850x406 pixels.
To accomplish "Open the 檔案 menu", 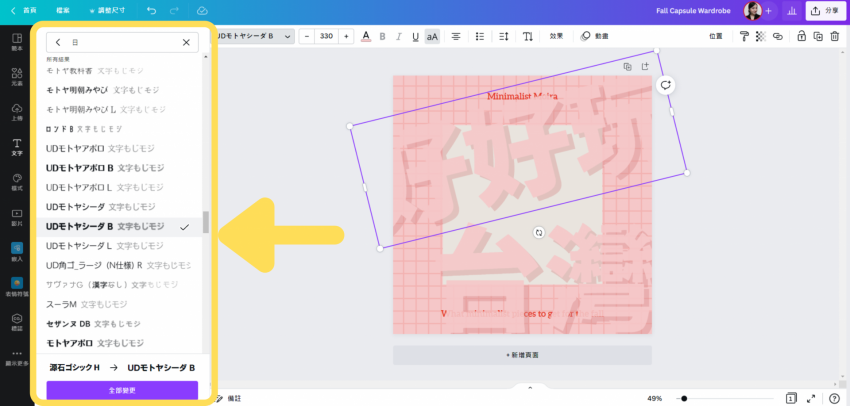I will (64, 10).
